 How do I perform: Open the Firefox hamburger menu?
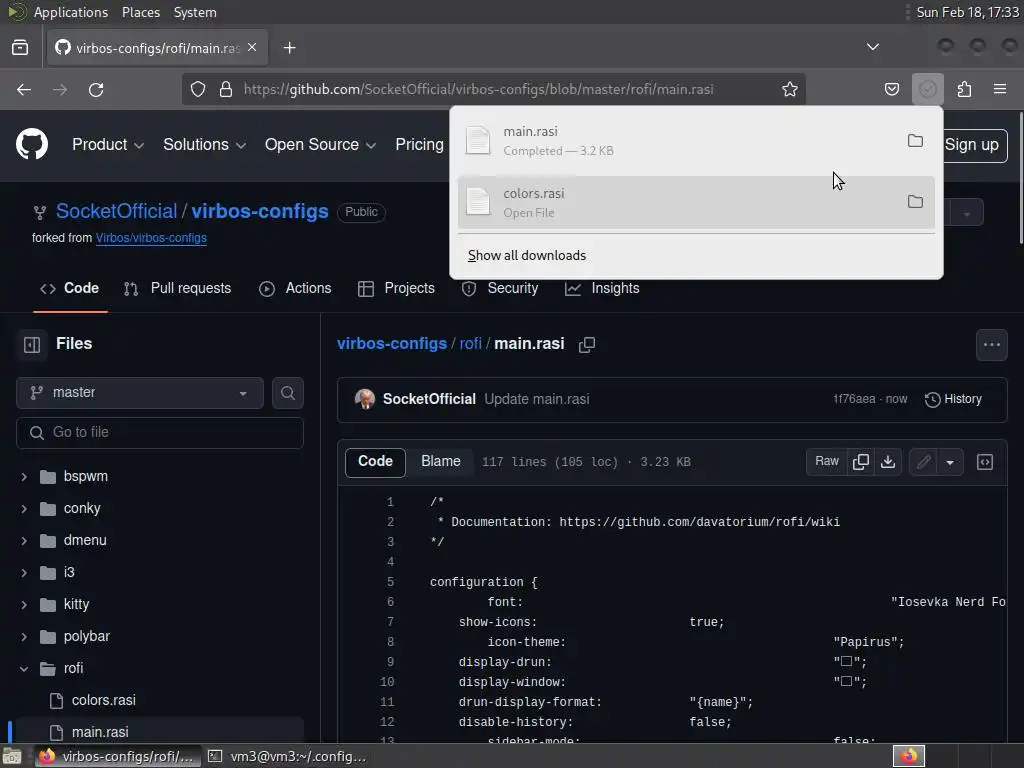[1000, 89]
